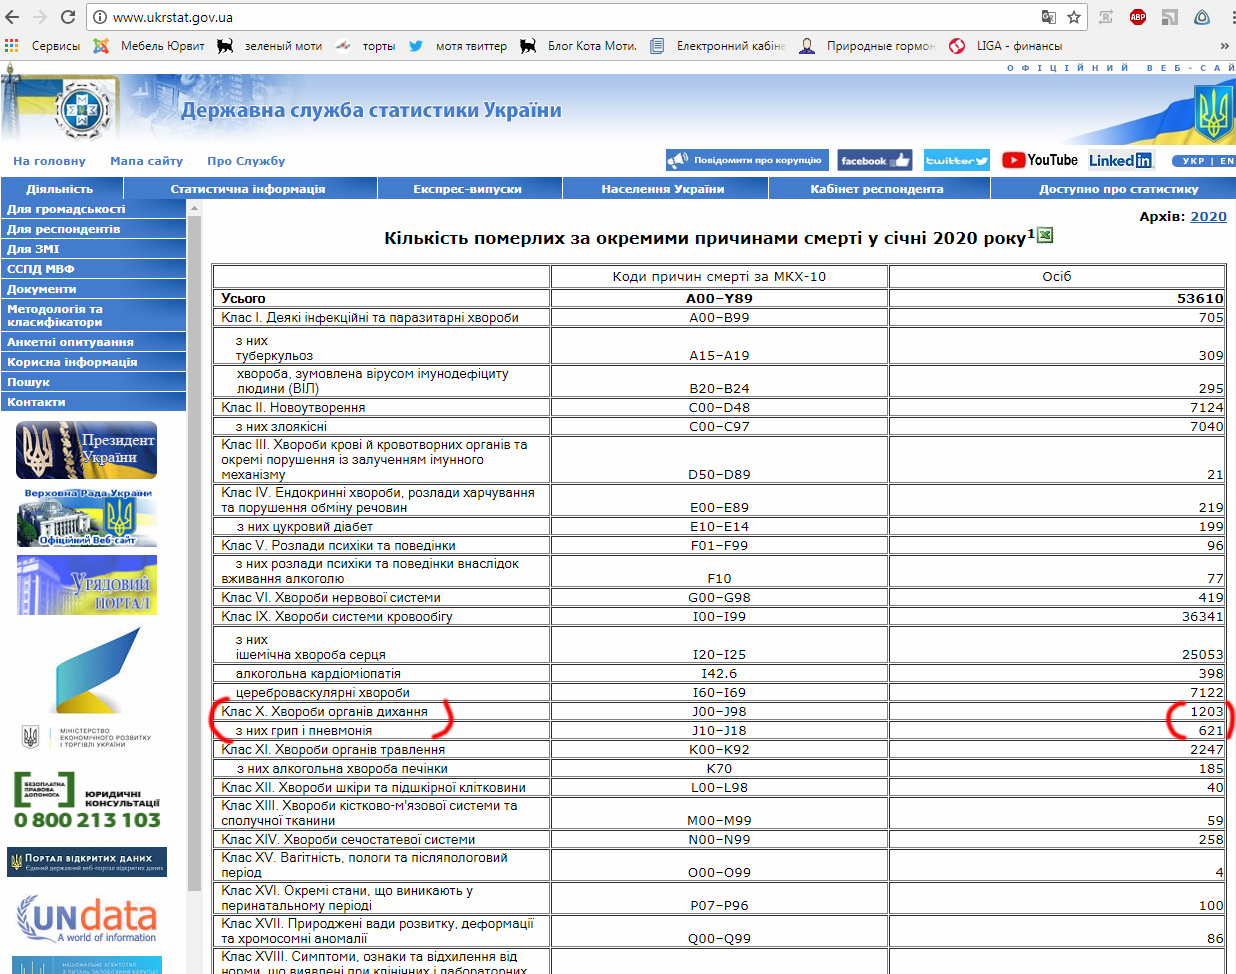This screenshot has height=974, width=1236.
Task: Switch language with УКР | EN toggle
Action: click(x=1203, y=161)
